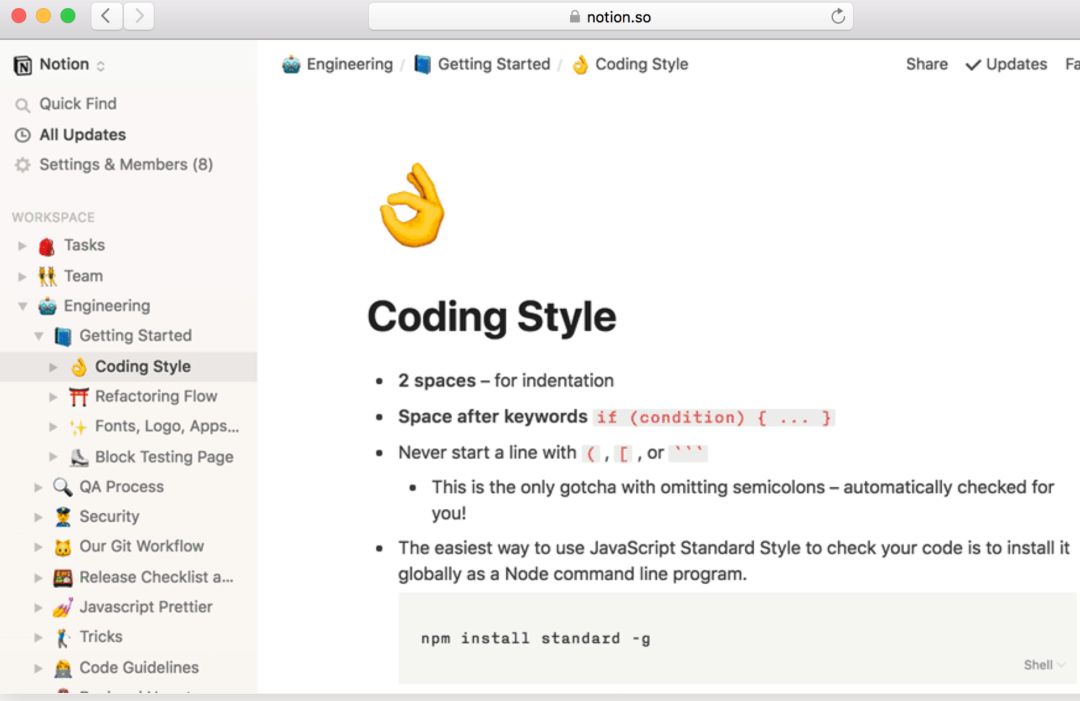Expand the QA Process toggle
The image size is (1080, 701).
click(x=39, y=487)
